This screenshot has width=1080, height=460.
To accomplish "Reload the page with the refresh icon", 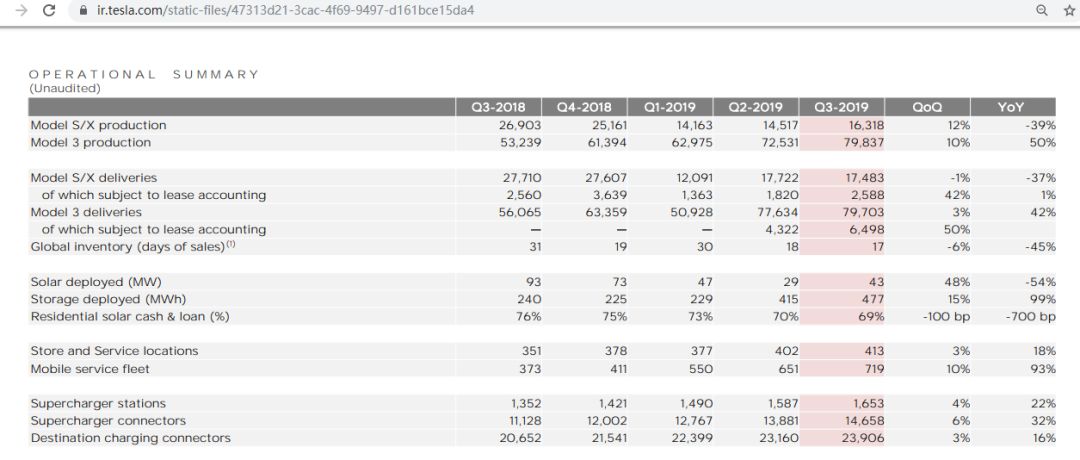I will 49,11.
